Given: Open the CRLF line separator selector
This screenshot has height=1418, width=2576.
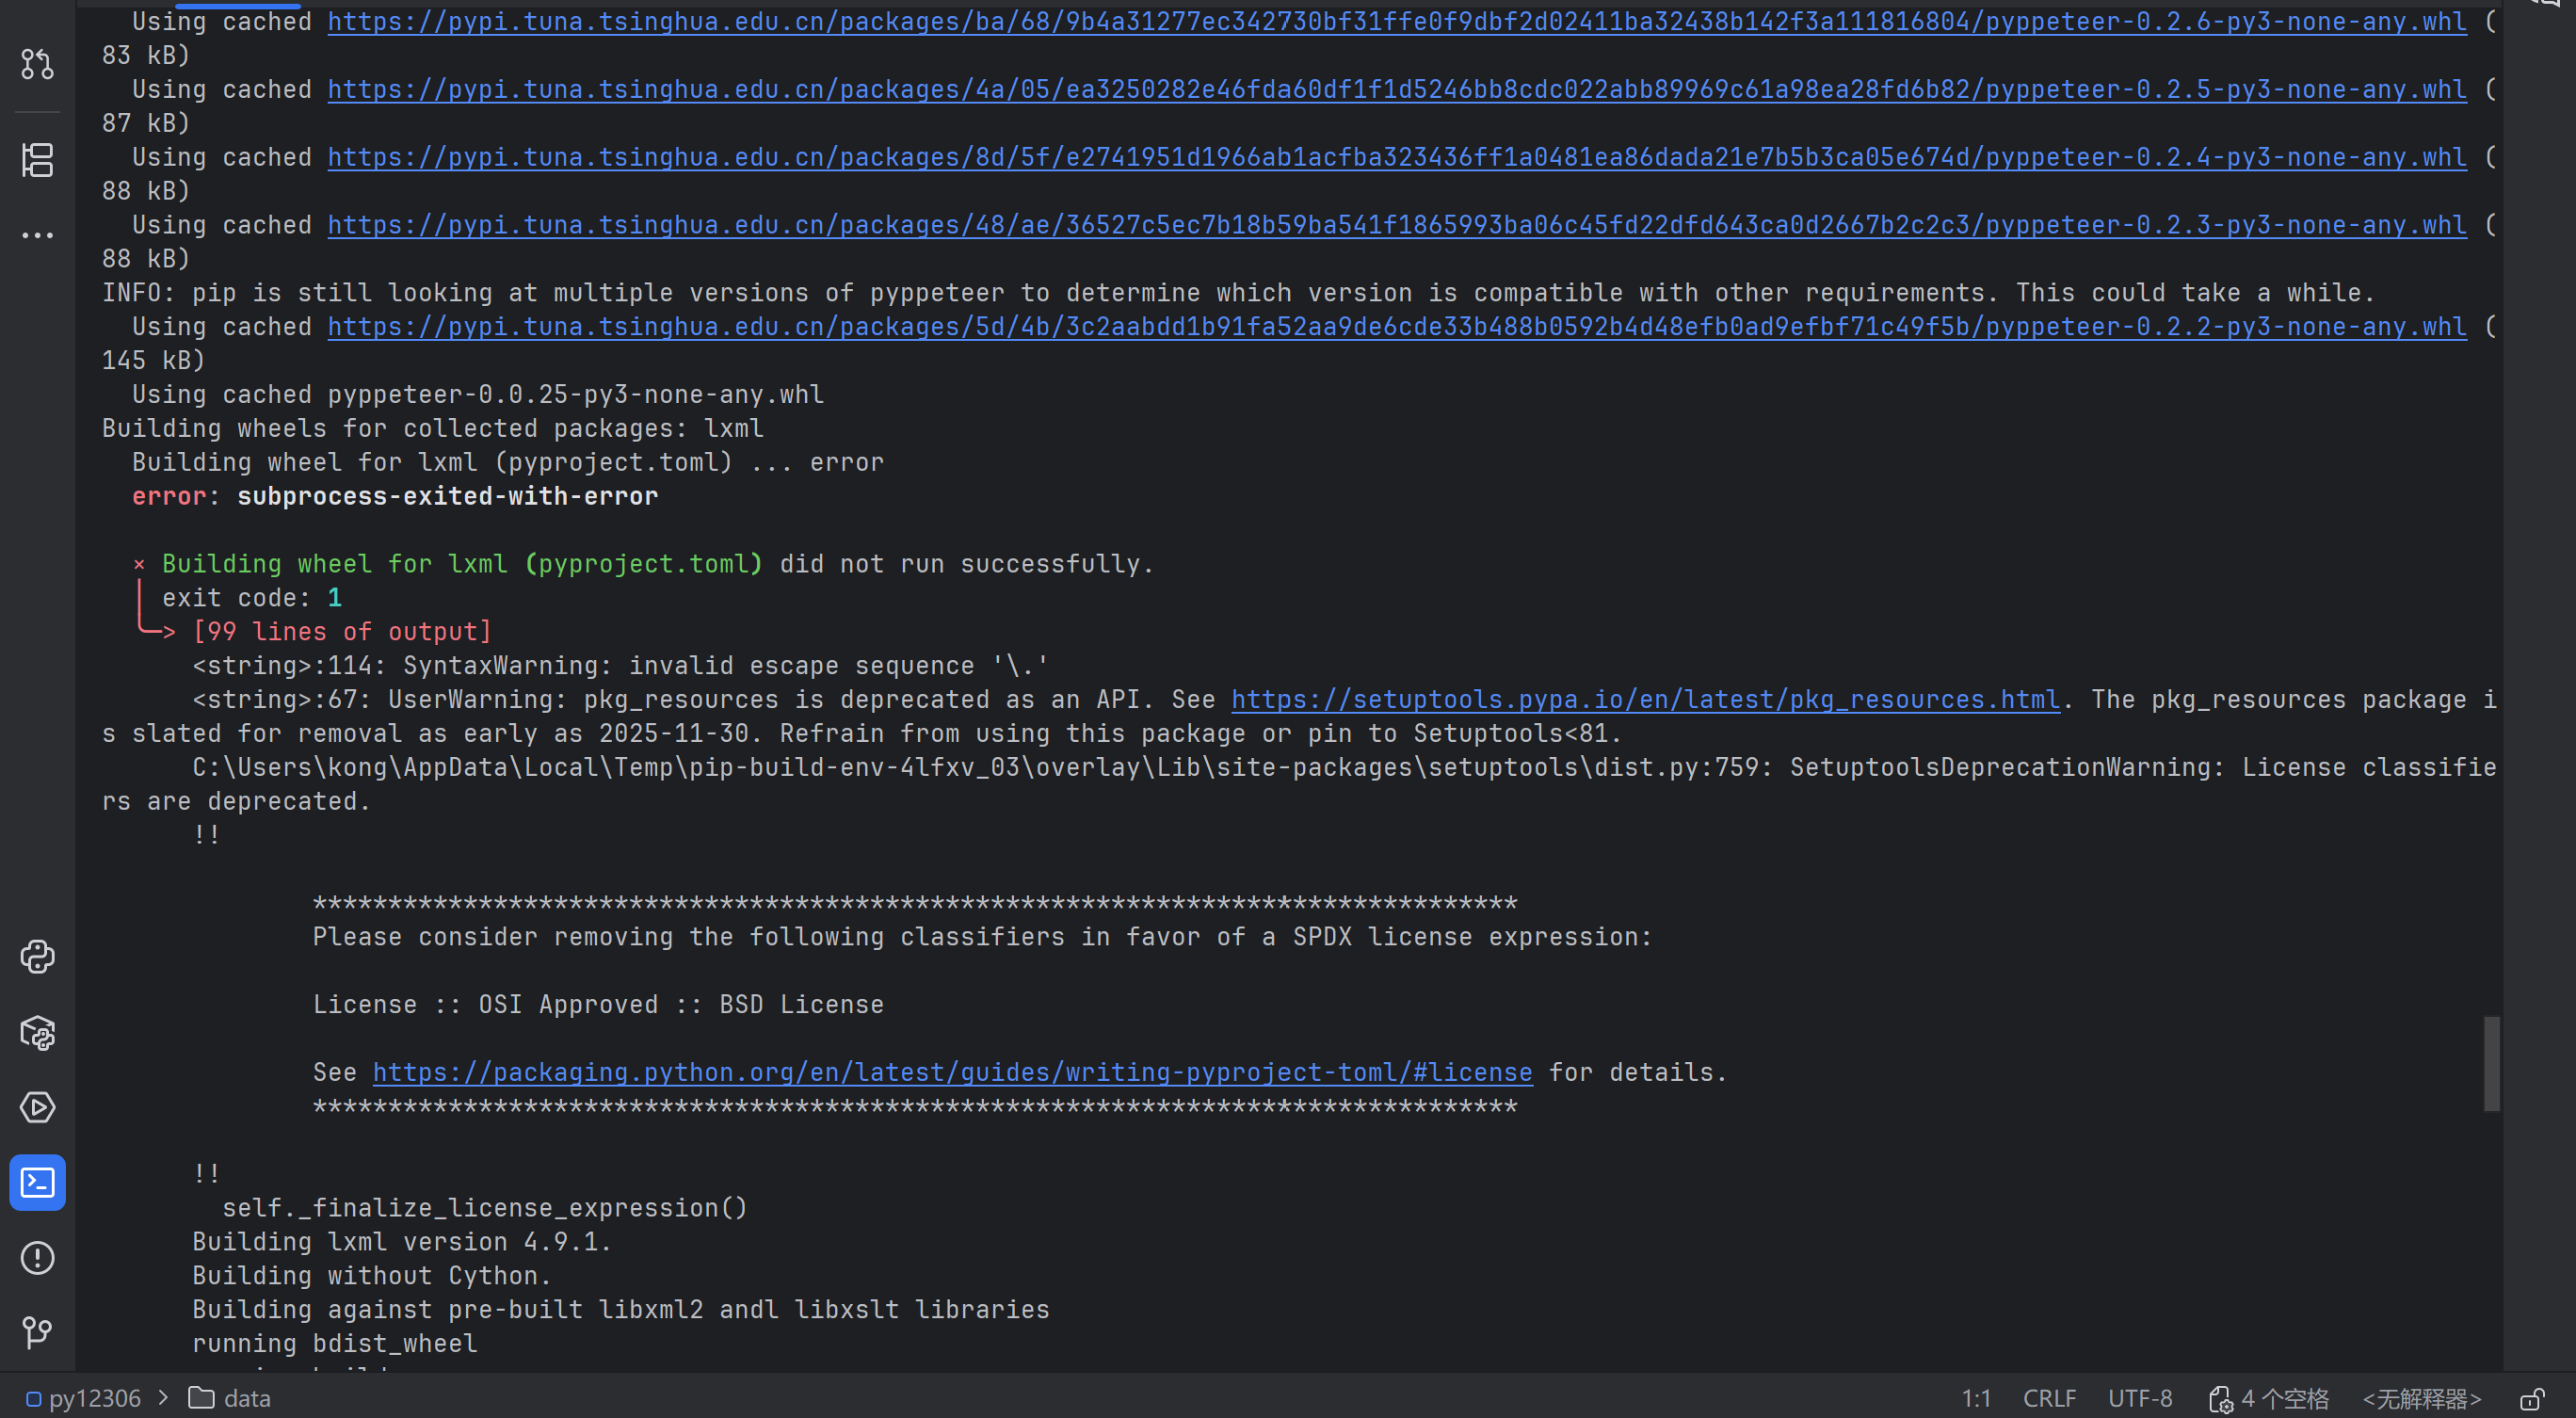Looking at the screenshot, I should 2049,1398.
